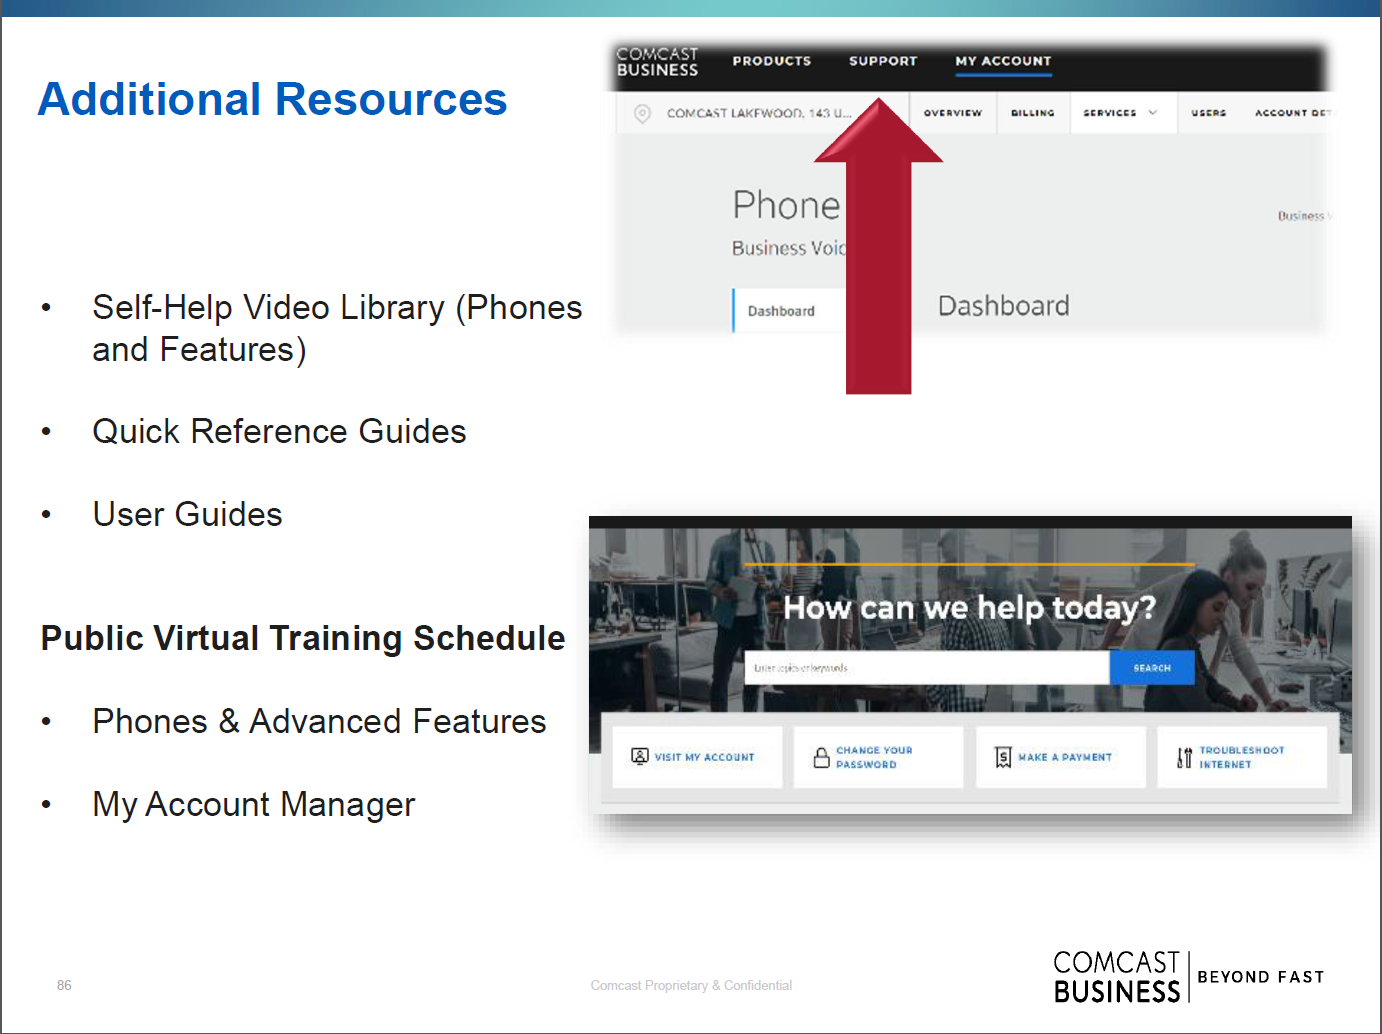This screenshot has width=1382, height=1034.
Task: Click the User Guides bullet
Action: tap(187, 514)
